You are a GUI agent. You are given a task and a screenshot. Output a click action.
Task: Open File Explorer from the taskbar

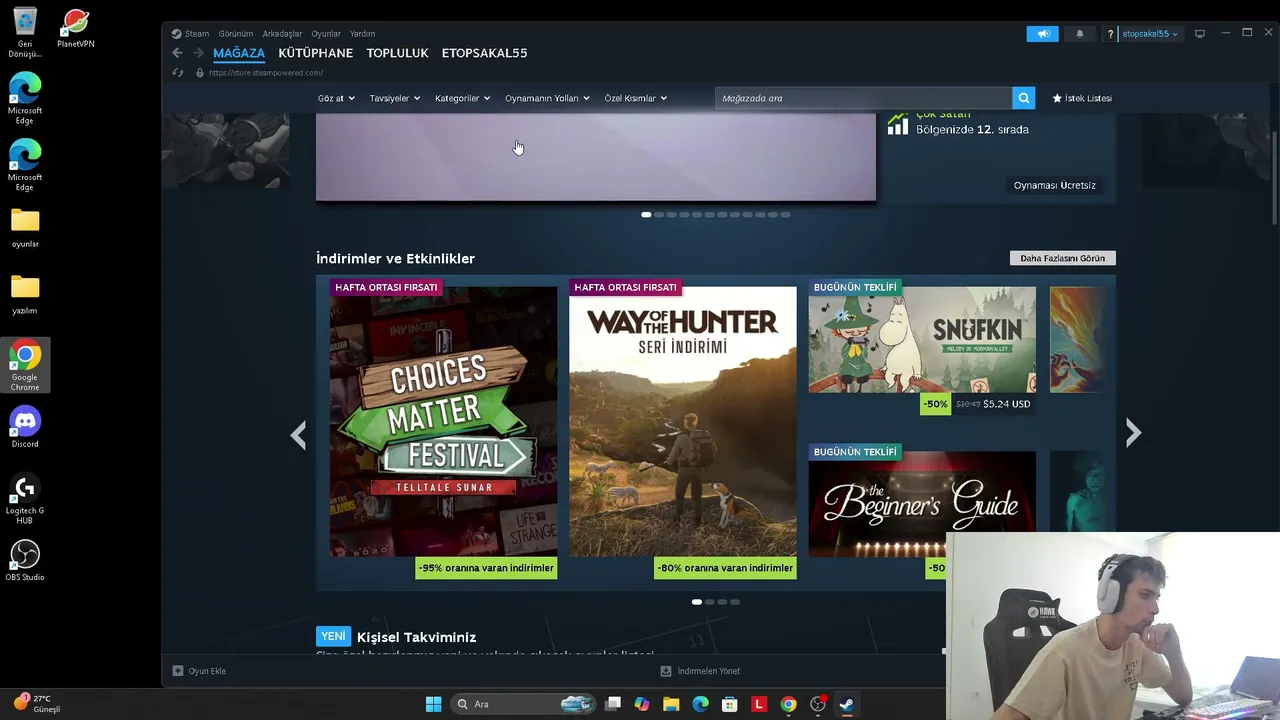click(671, 704)
